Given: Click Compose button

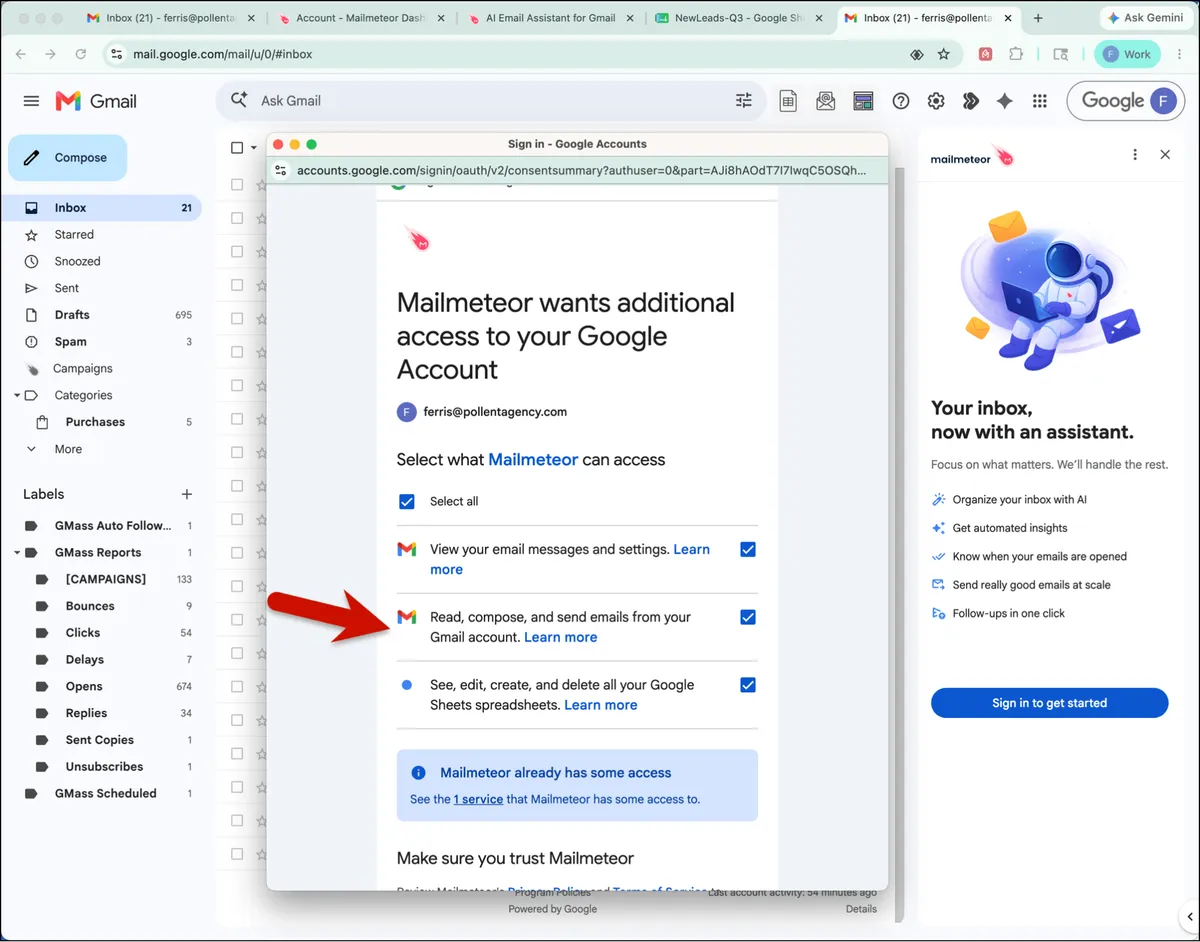Looking at the screenshot, I should tap(68, 158).
